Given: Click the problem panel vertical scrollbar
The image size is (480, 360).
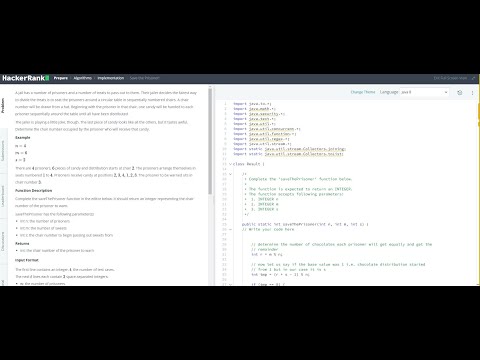Looking at the screenshot, I should [210, 142].
